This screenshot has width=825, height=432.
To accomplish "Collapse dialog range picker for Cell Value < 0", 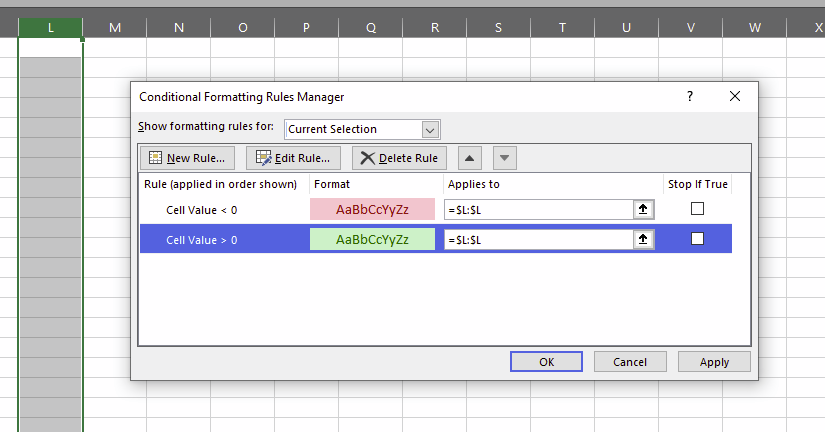I will pyautogui.click(x=643, y=209).
